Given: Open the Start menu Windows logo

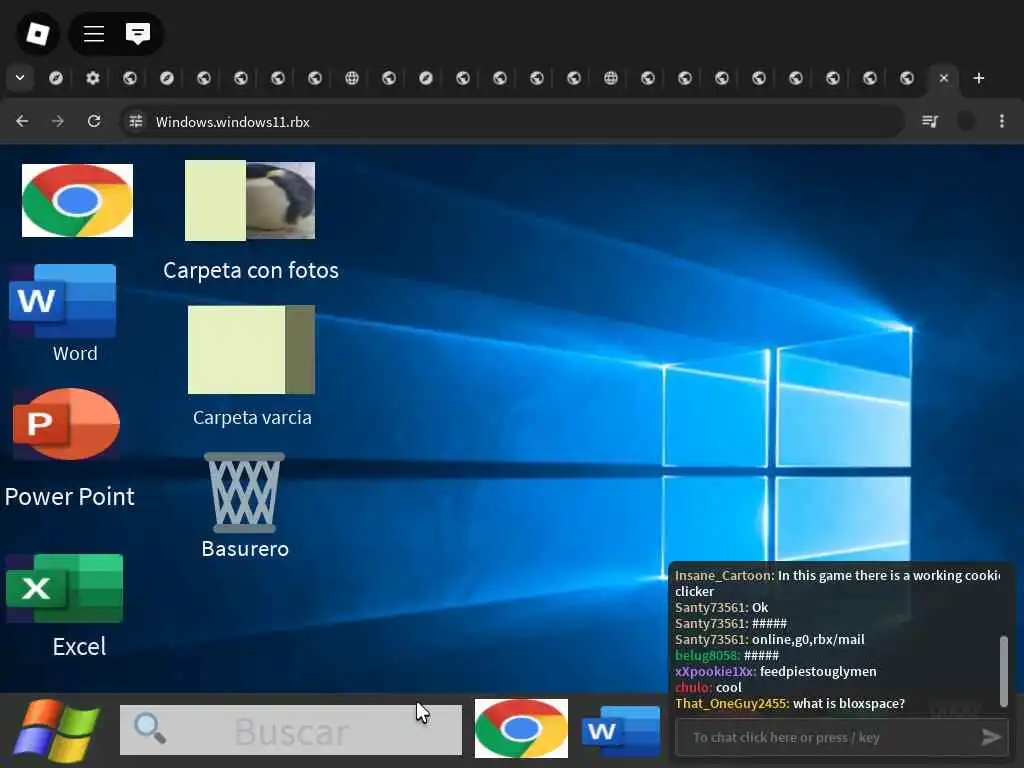Looking at the screenshot, I should click(57, 731).
